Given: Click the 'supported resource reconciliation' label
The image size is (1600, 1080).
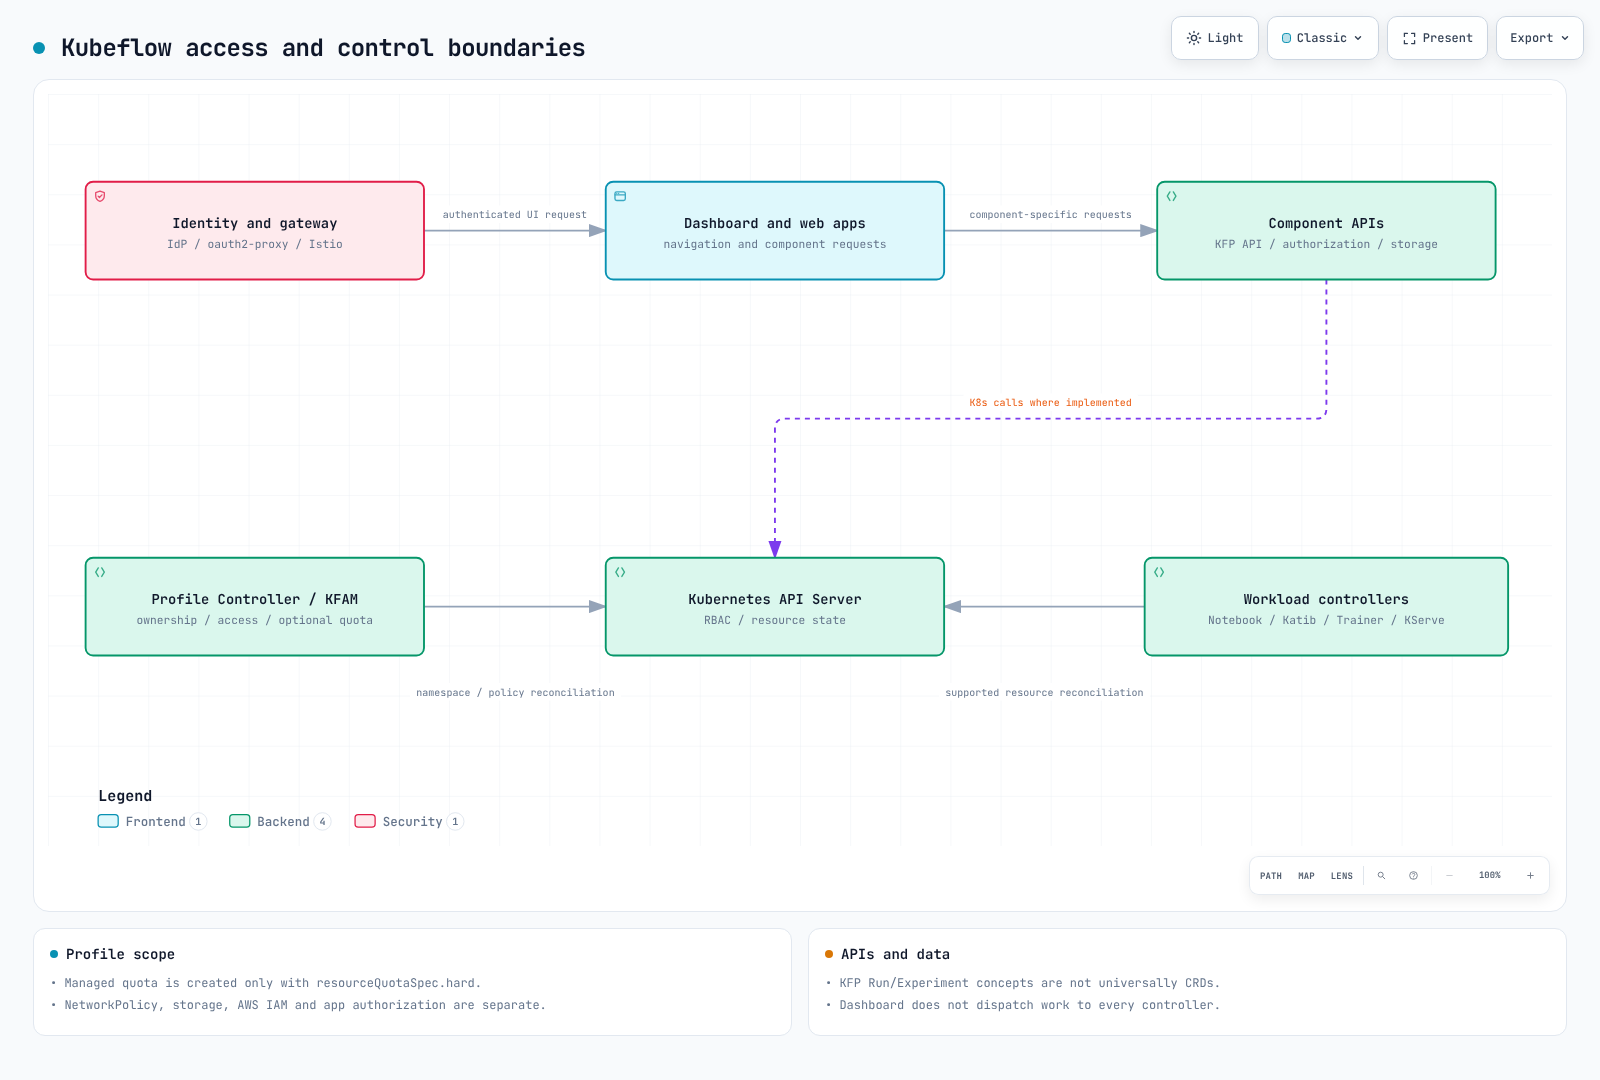Looking at the screenshot, I should tap(1044, 693).
